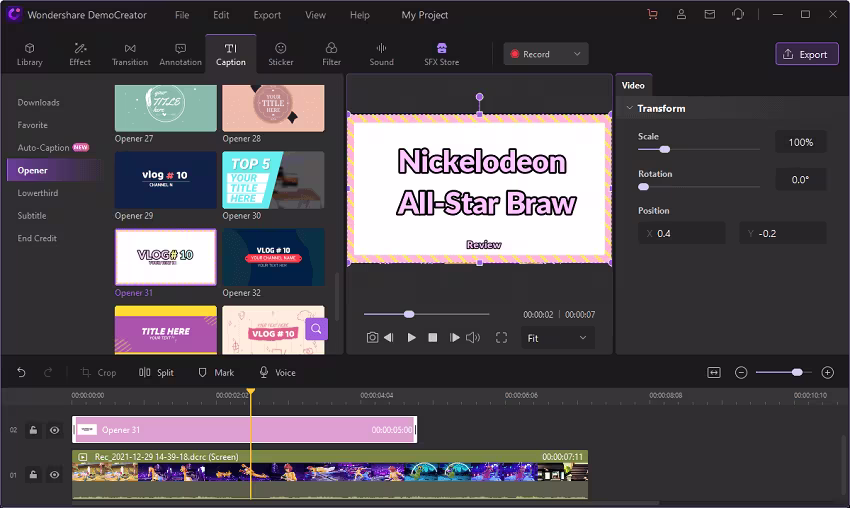
Task: Collapse the Transform section
Action: 629,108
